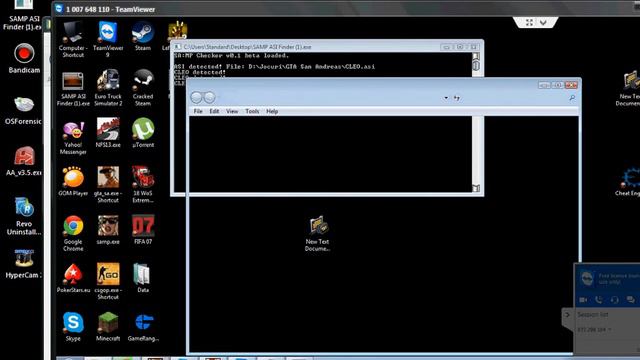Image resolution: width=640 pixels, height=360 pixels.
Task: Click the TeamViewer window title icon
Action: click(59, 9)
